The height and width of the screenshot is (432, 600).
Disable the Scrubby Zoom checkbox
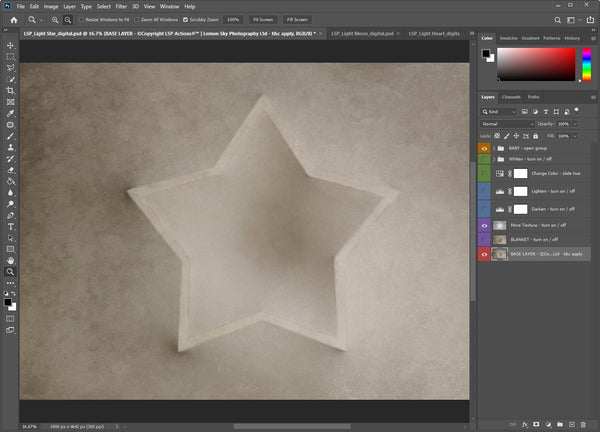(x=185, y=19)
